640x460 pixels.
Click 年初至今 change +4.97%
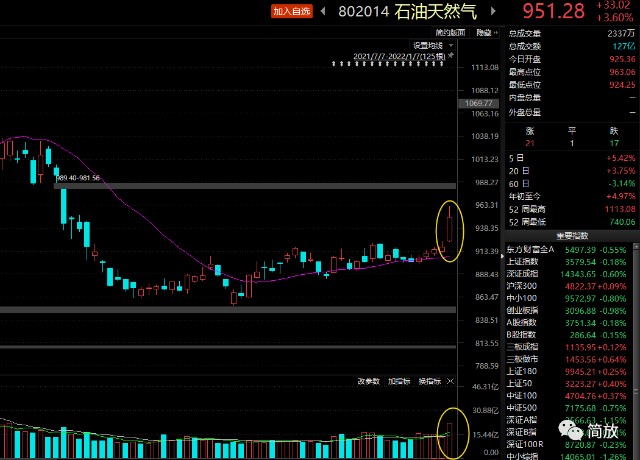click(620, 196)
